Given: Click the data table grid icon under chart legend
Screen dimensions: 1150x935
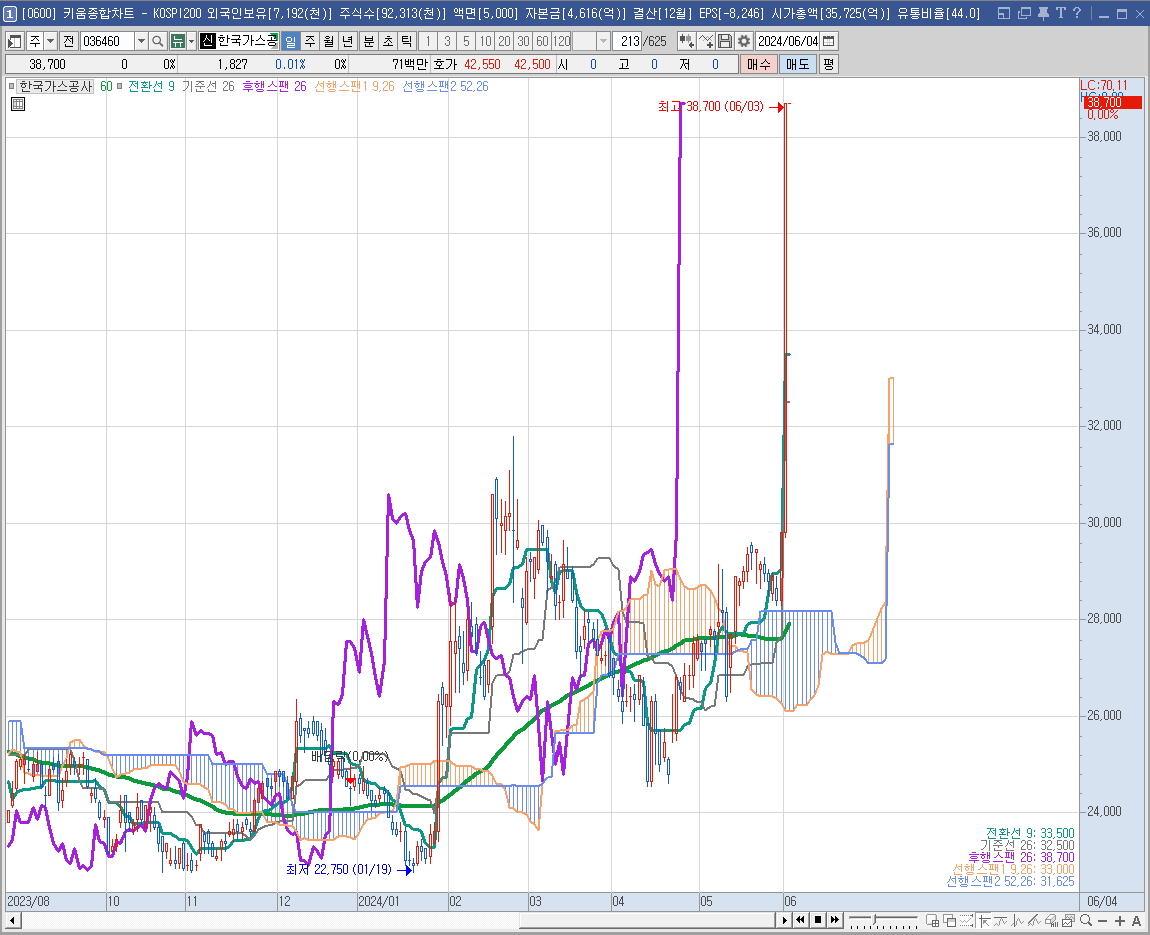Looking at the screenshot, I should tap(18, 104).
